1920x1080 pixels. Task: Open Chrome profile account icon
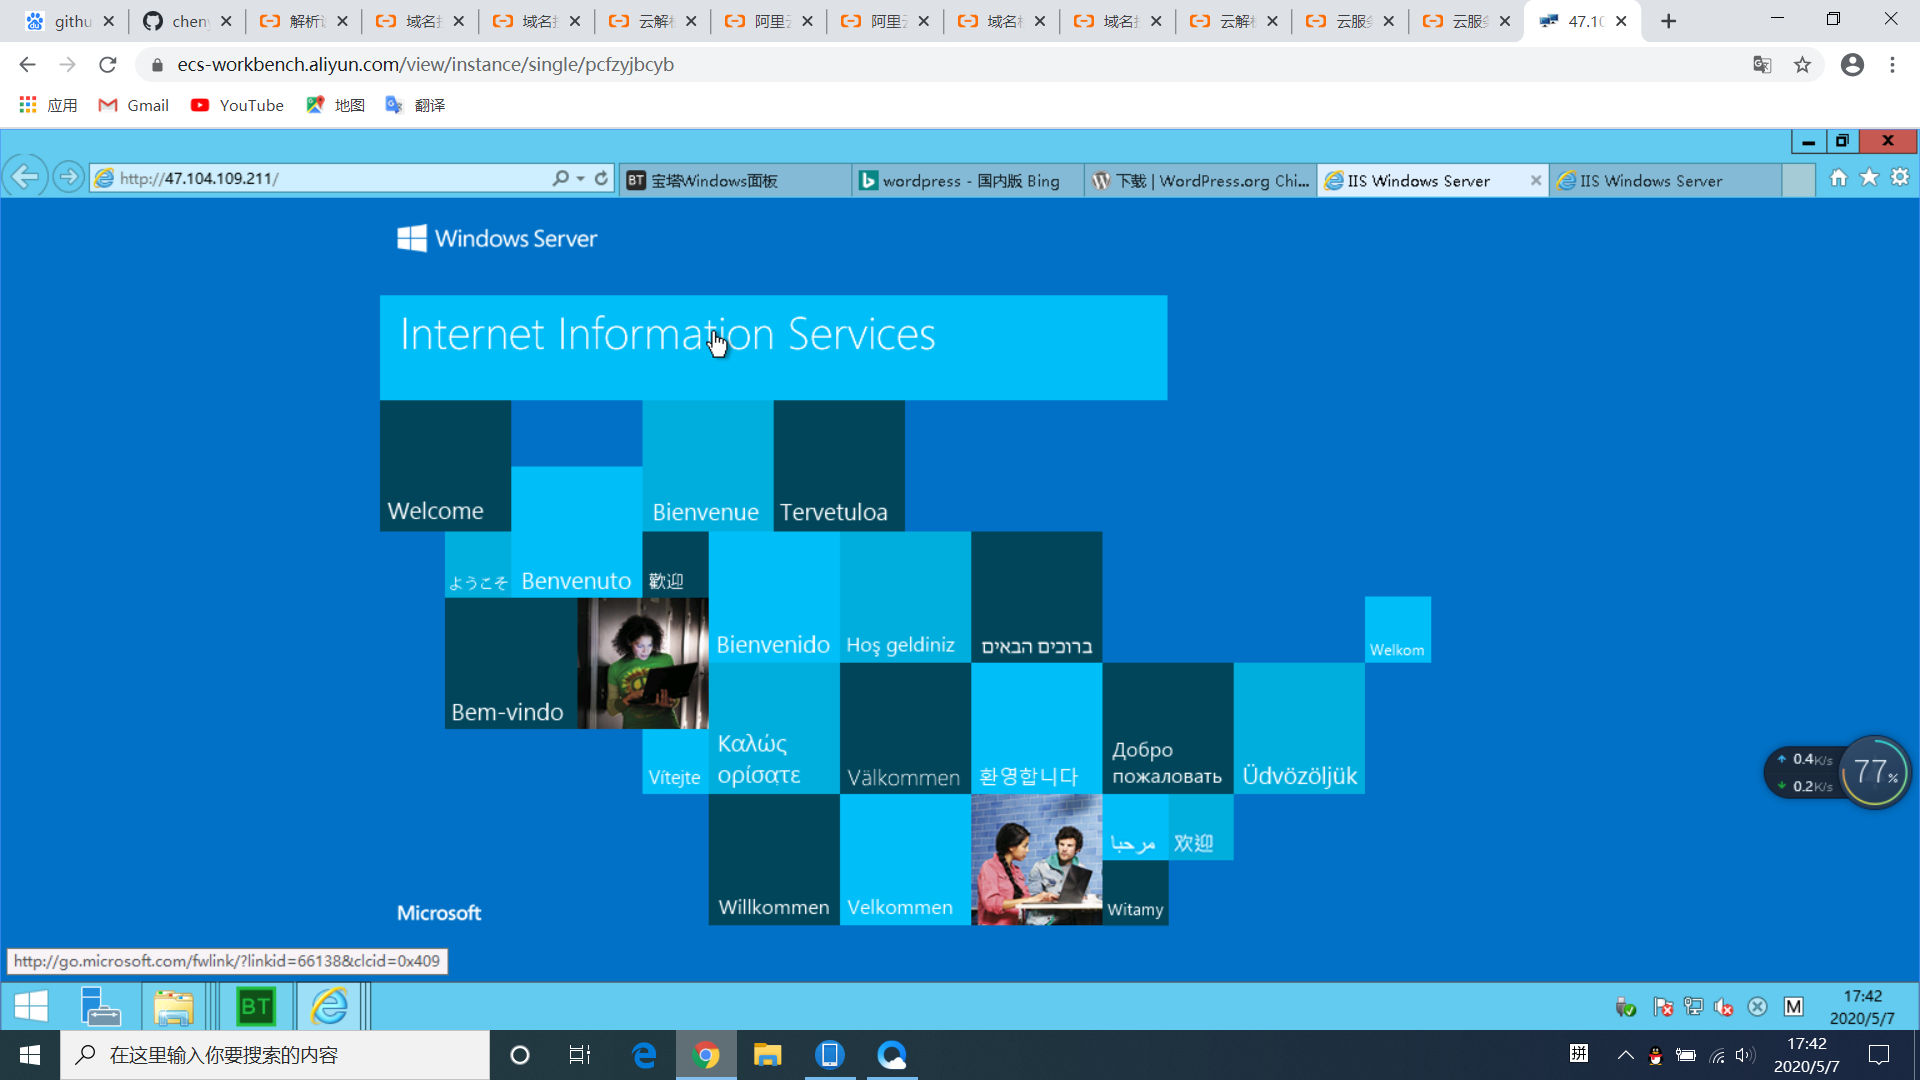coord(1852,65)
